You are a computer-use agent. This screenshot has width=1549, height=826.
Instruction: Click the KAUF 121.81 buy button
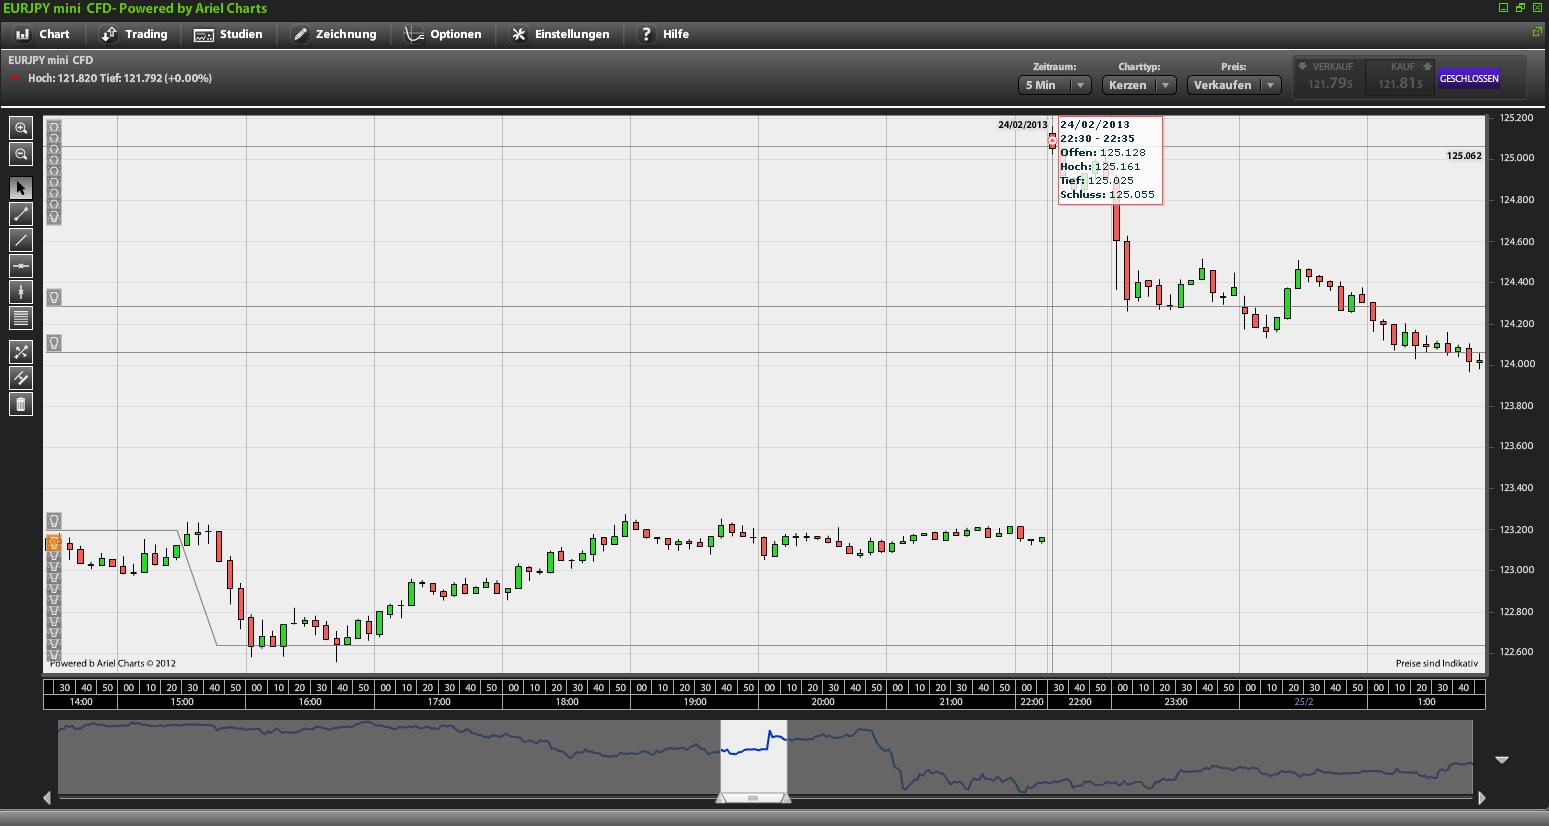1400,78
